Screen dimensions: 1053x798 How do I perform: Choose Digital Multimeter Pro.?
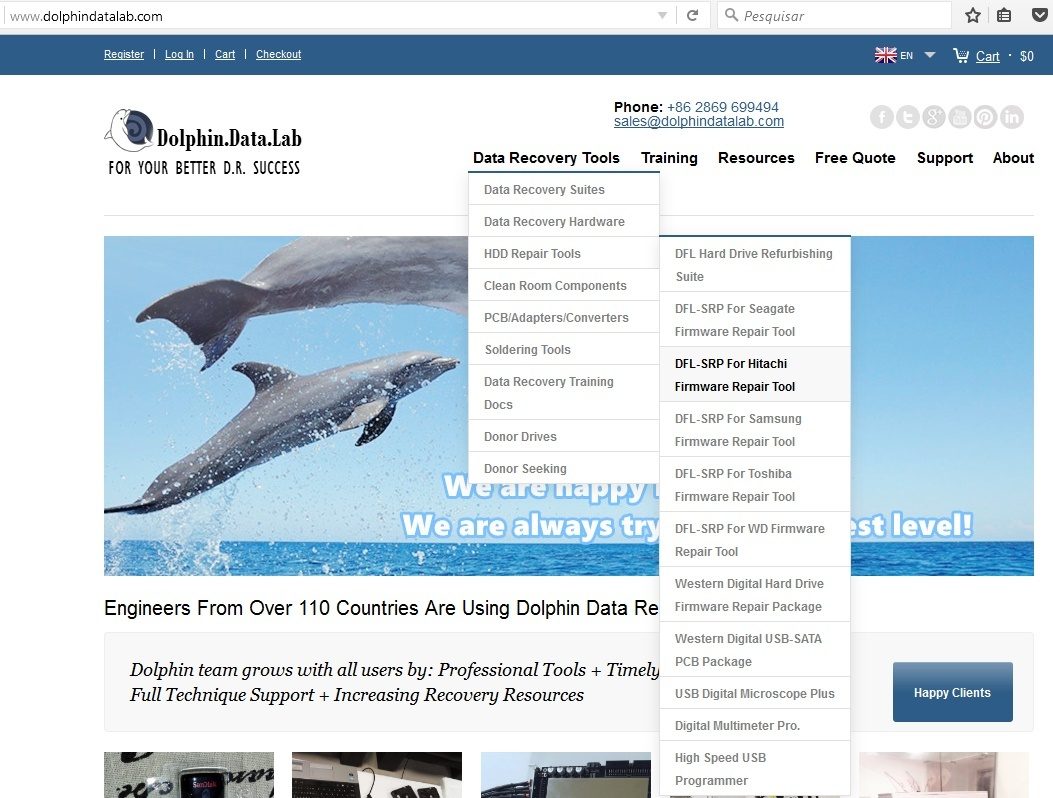point(755,725)
